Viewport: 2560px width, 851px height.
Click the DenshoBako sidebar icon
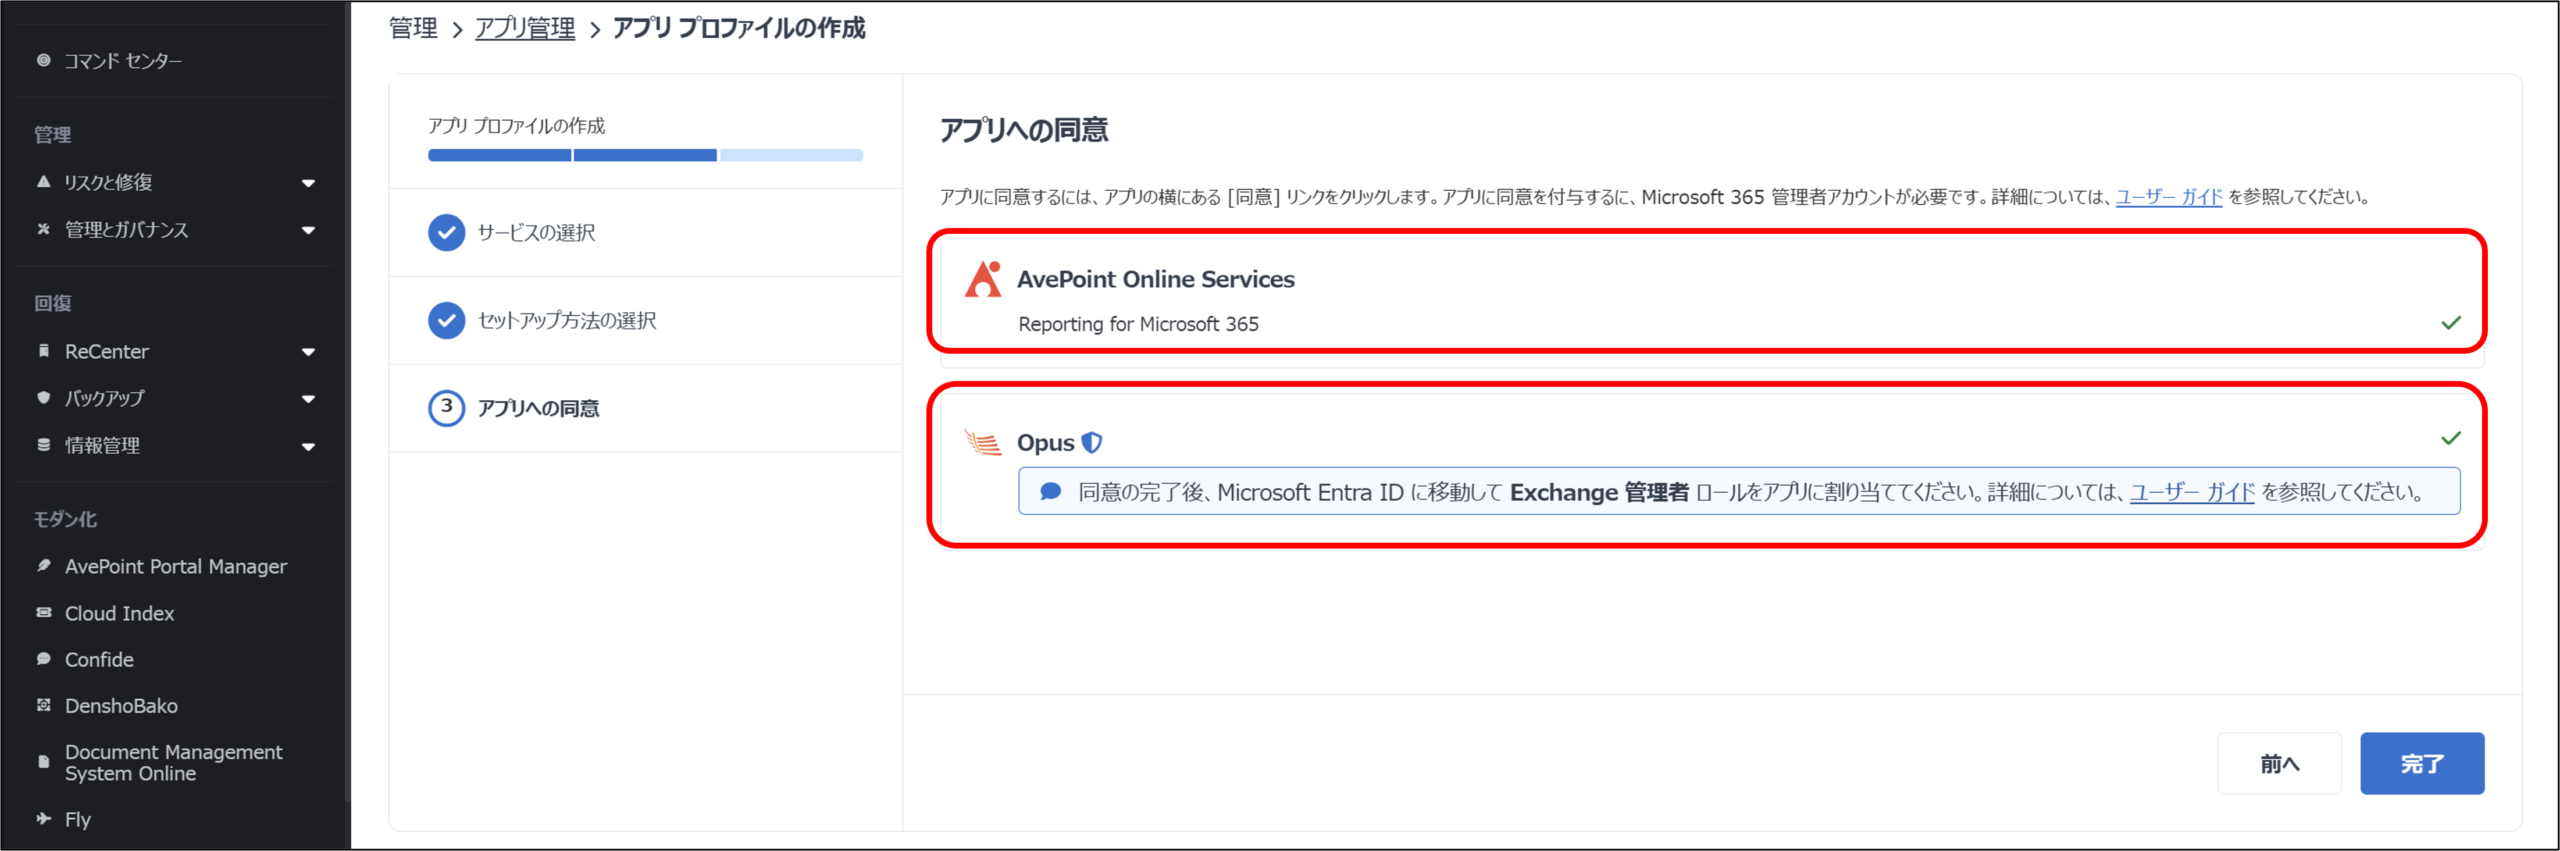click(44, 705)
